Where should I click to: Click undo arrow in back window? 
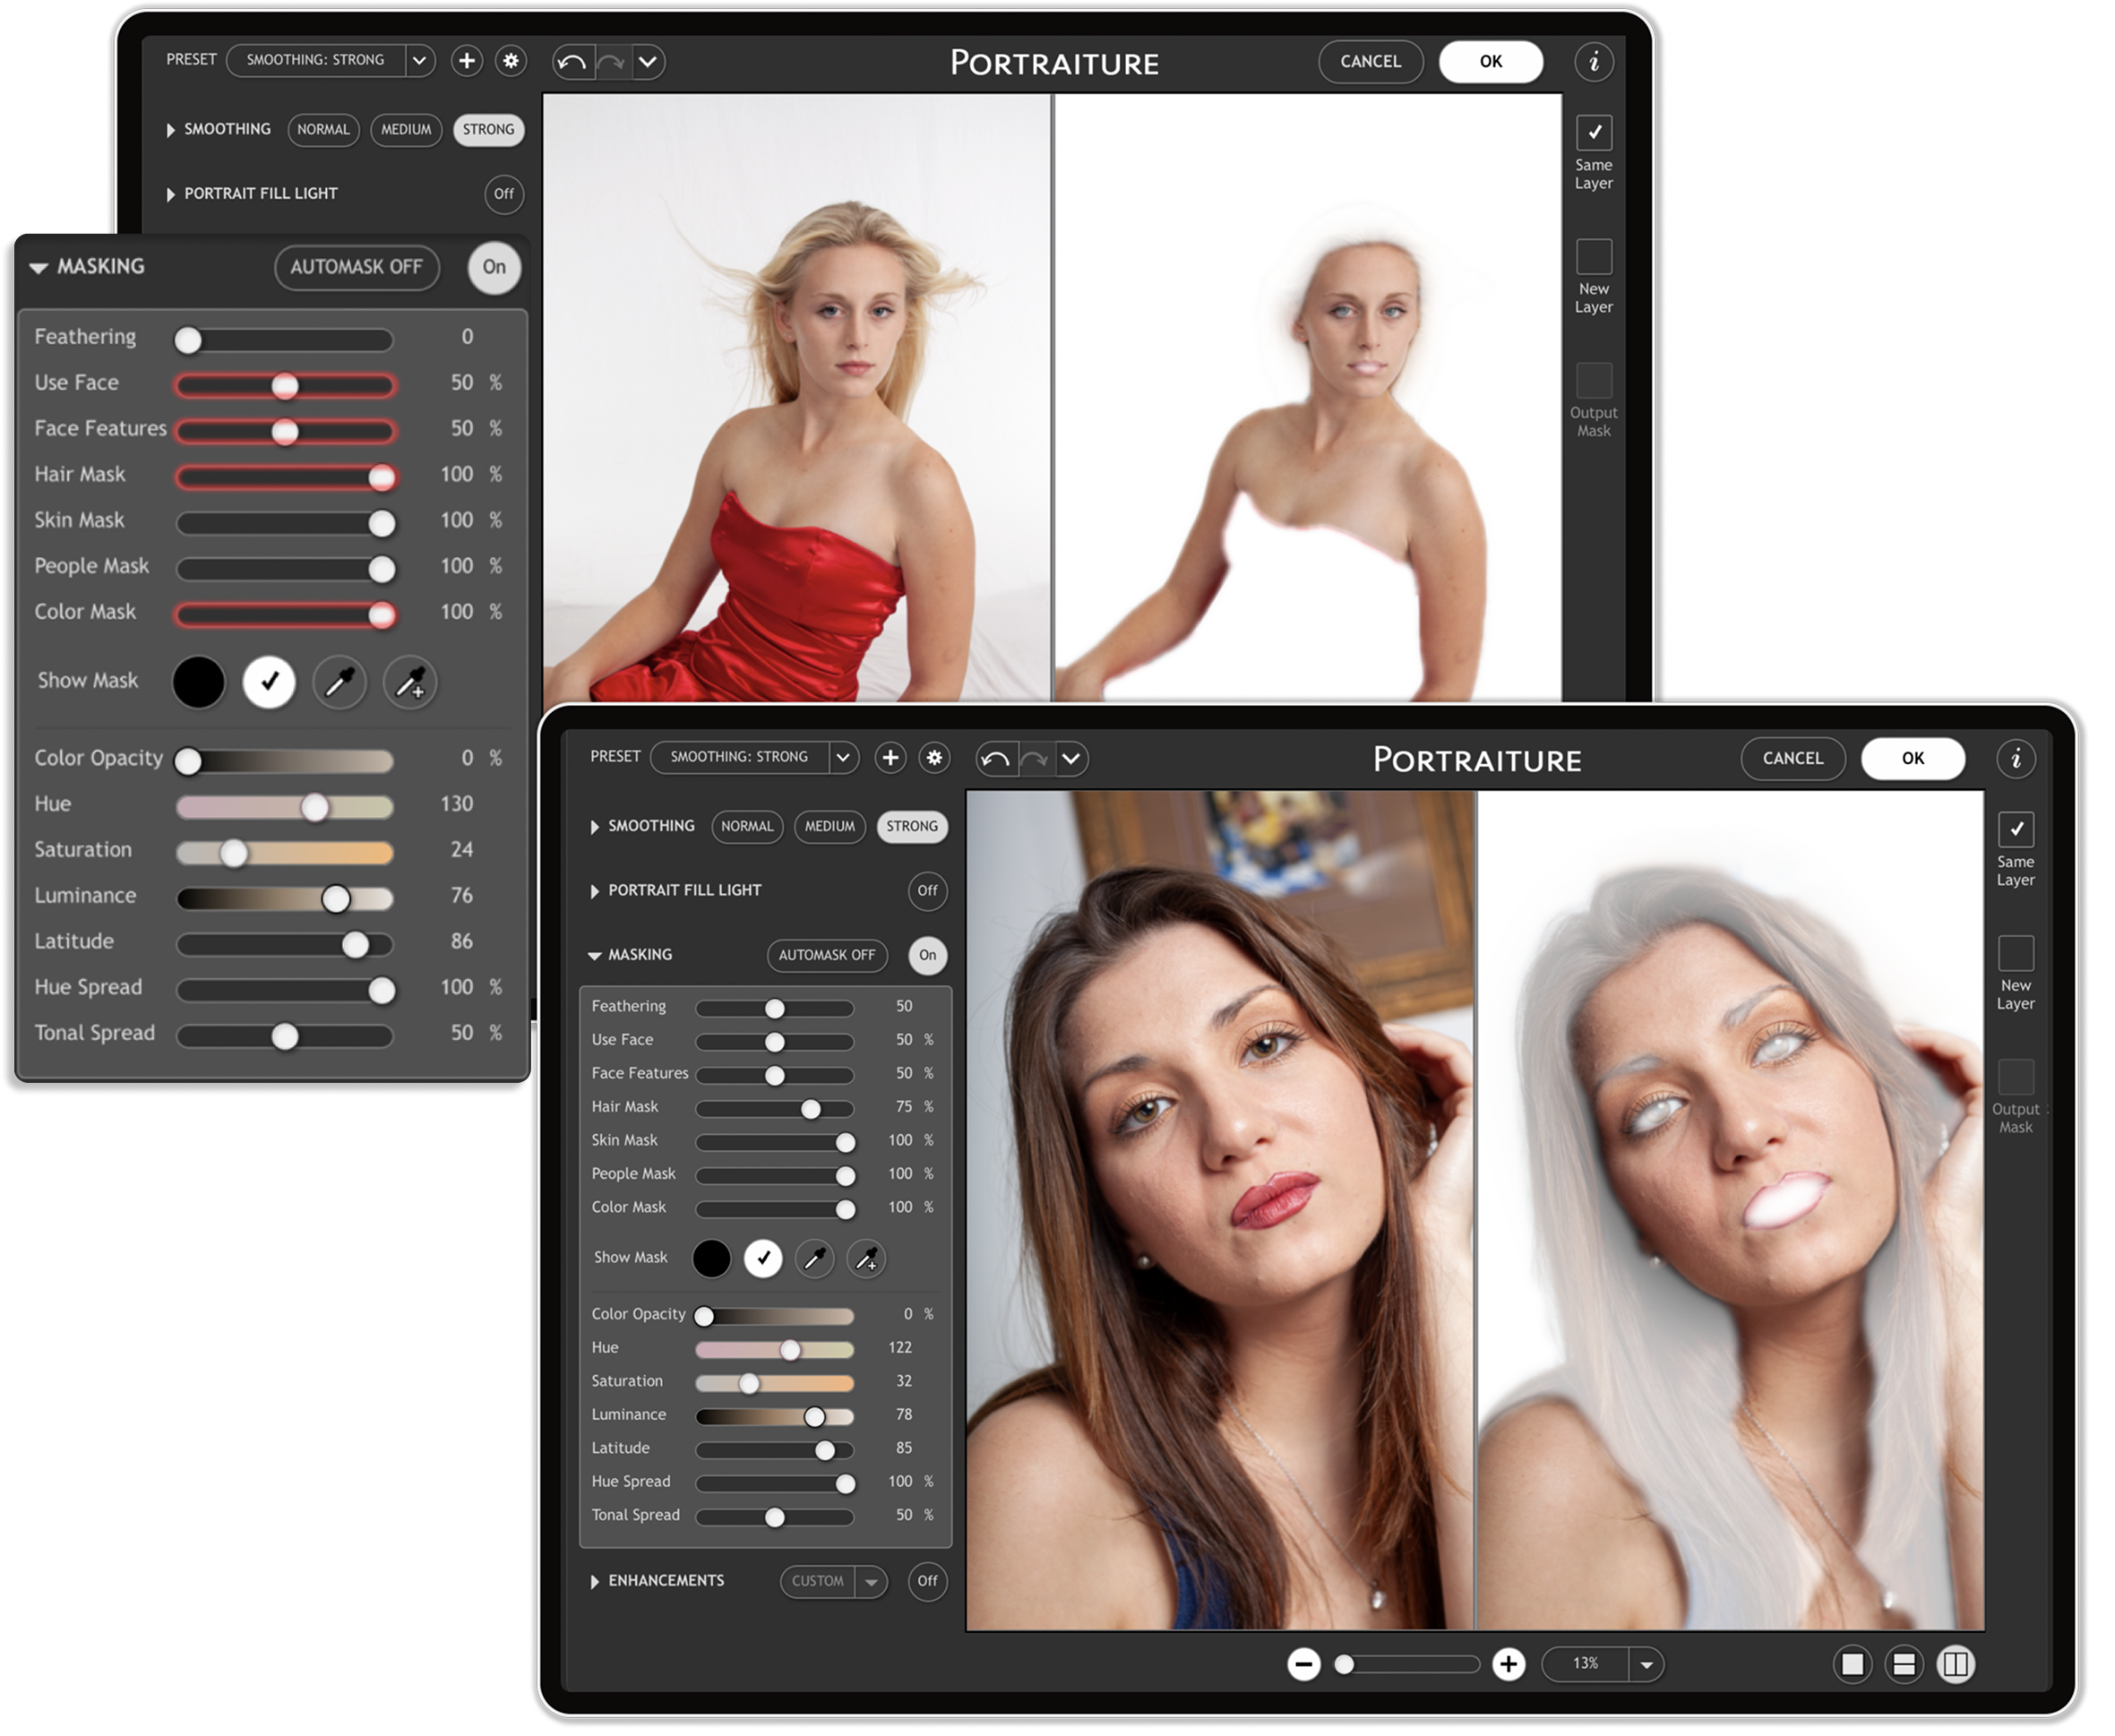click(573, 62)
